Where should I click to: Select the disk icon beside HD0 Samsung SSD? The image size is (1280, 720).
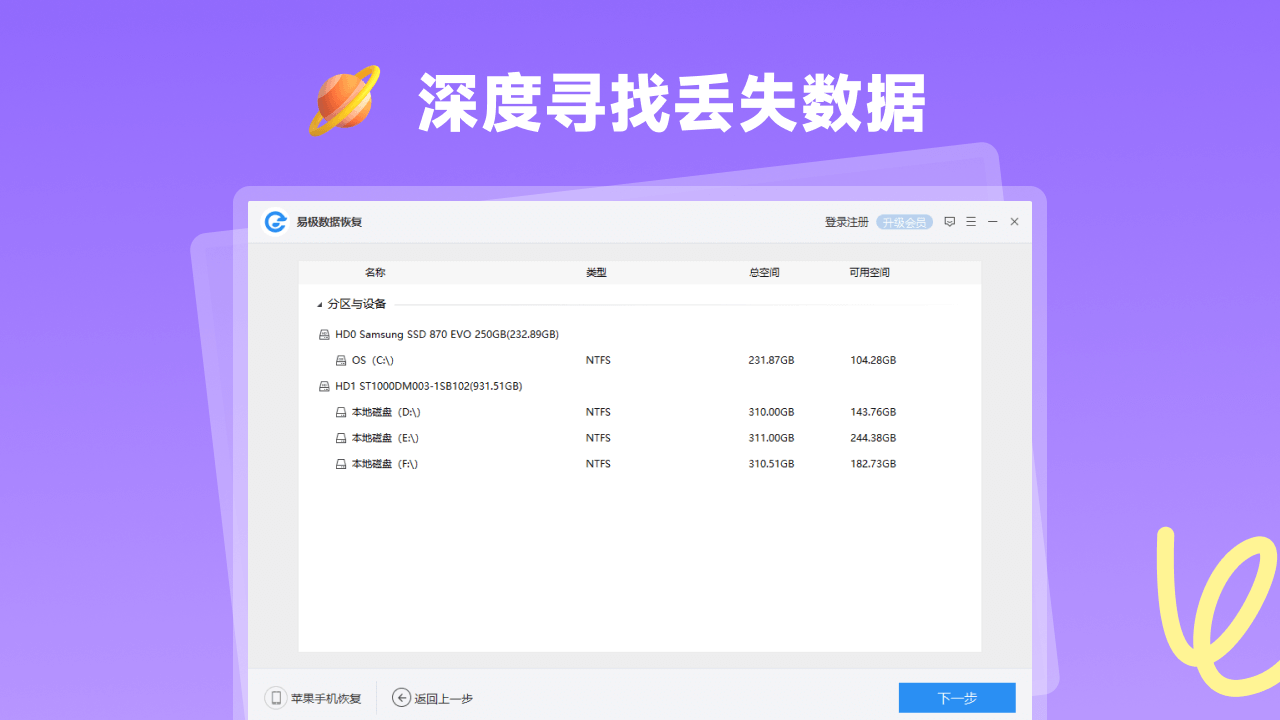(x=324, y=334)
